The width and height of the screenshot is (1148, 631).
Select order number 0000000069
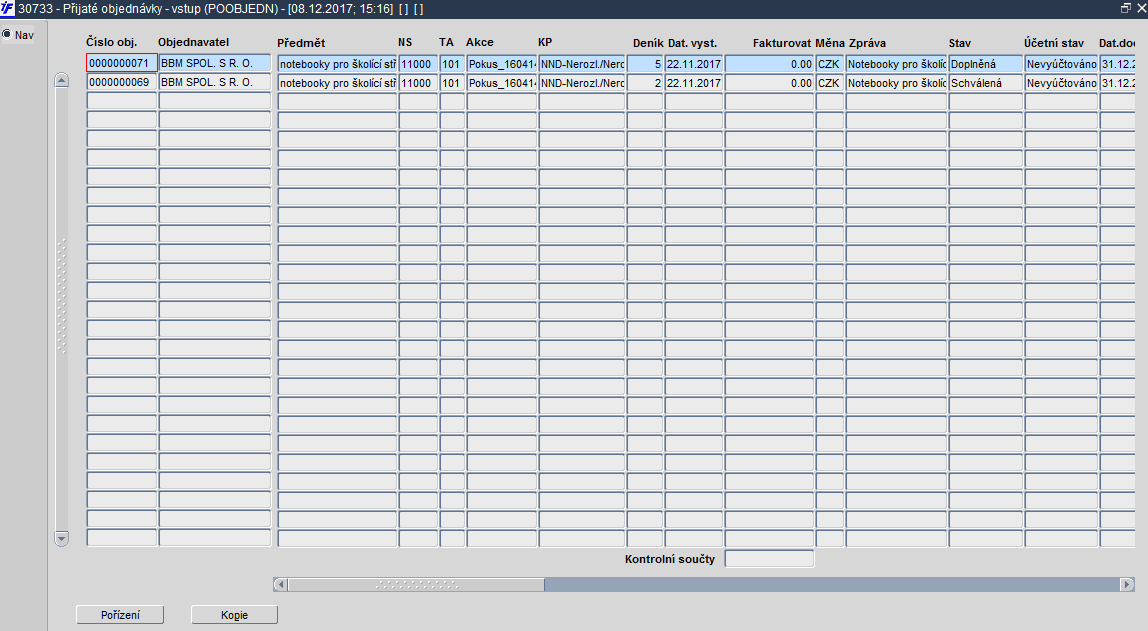(x=122, y=83)
